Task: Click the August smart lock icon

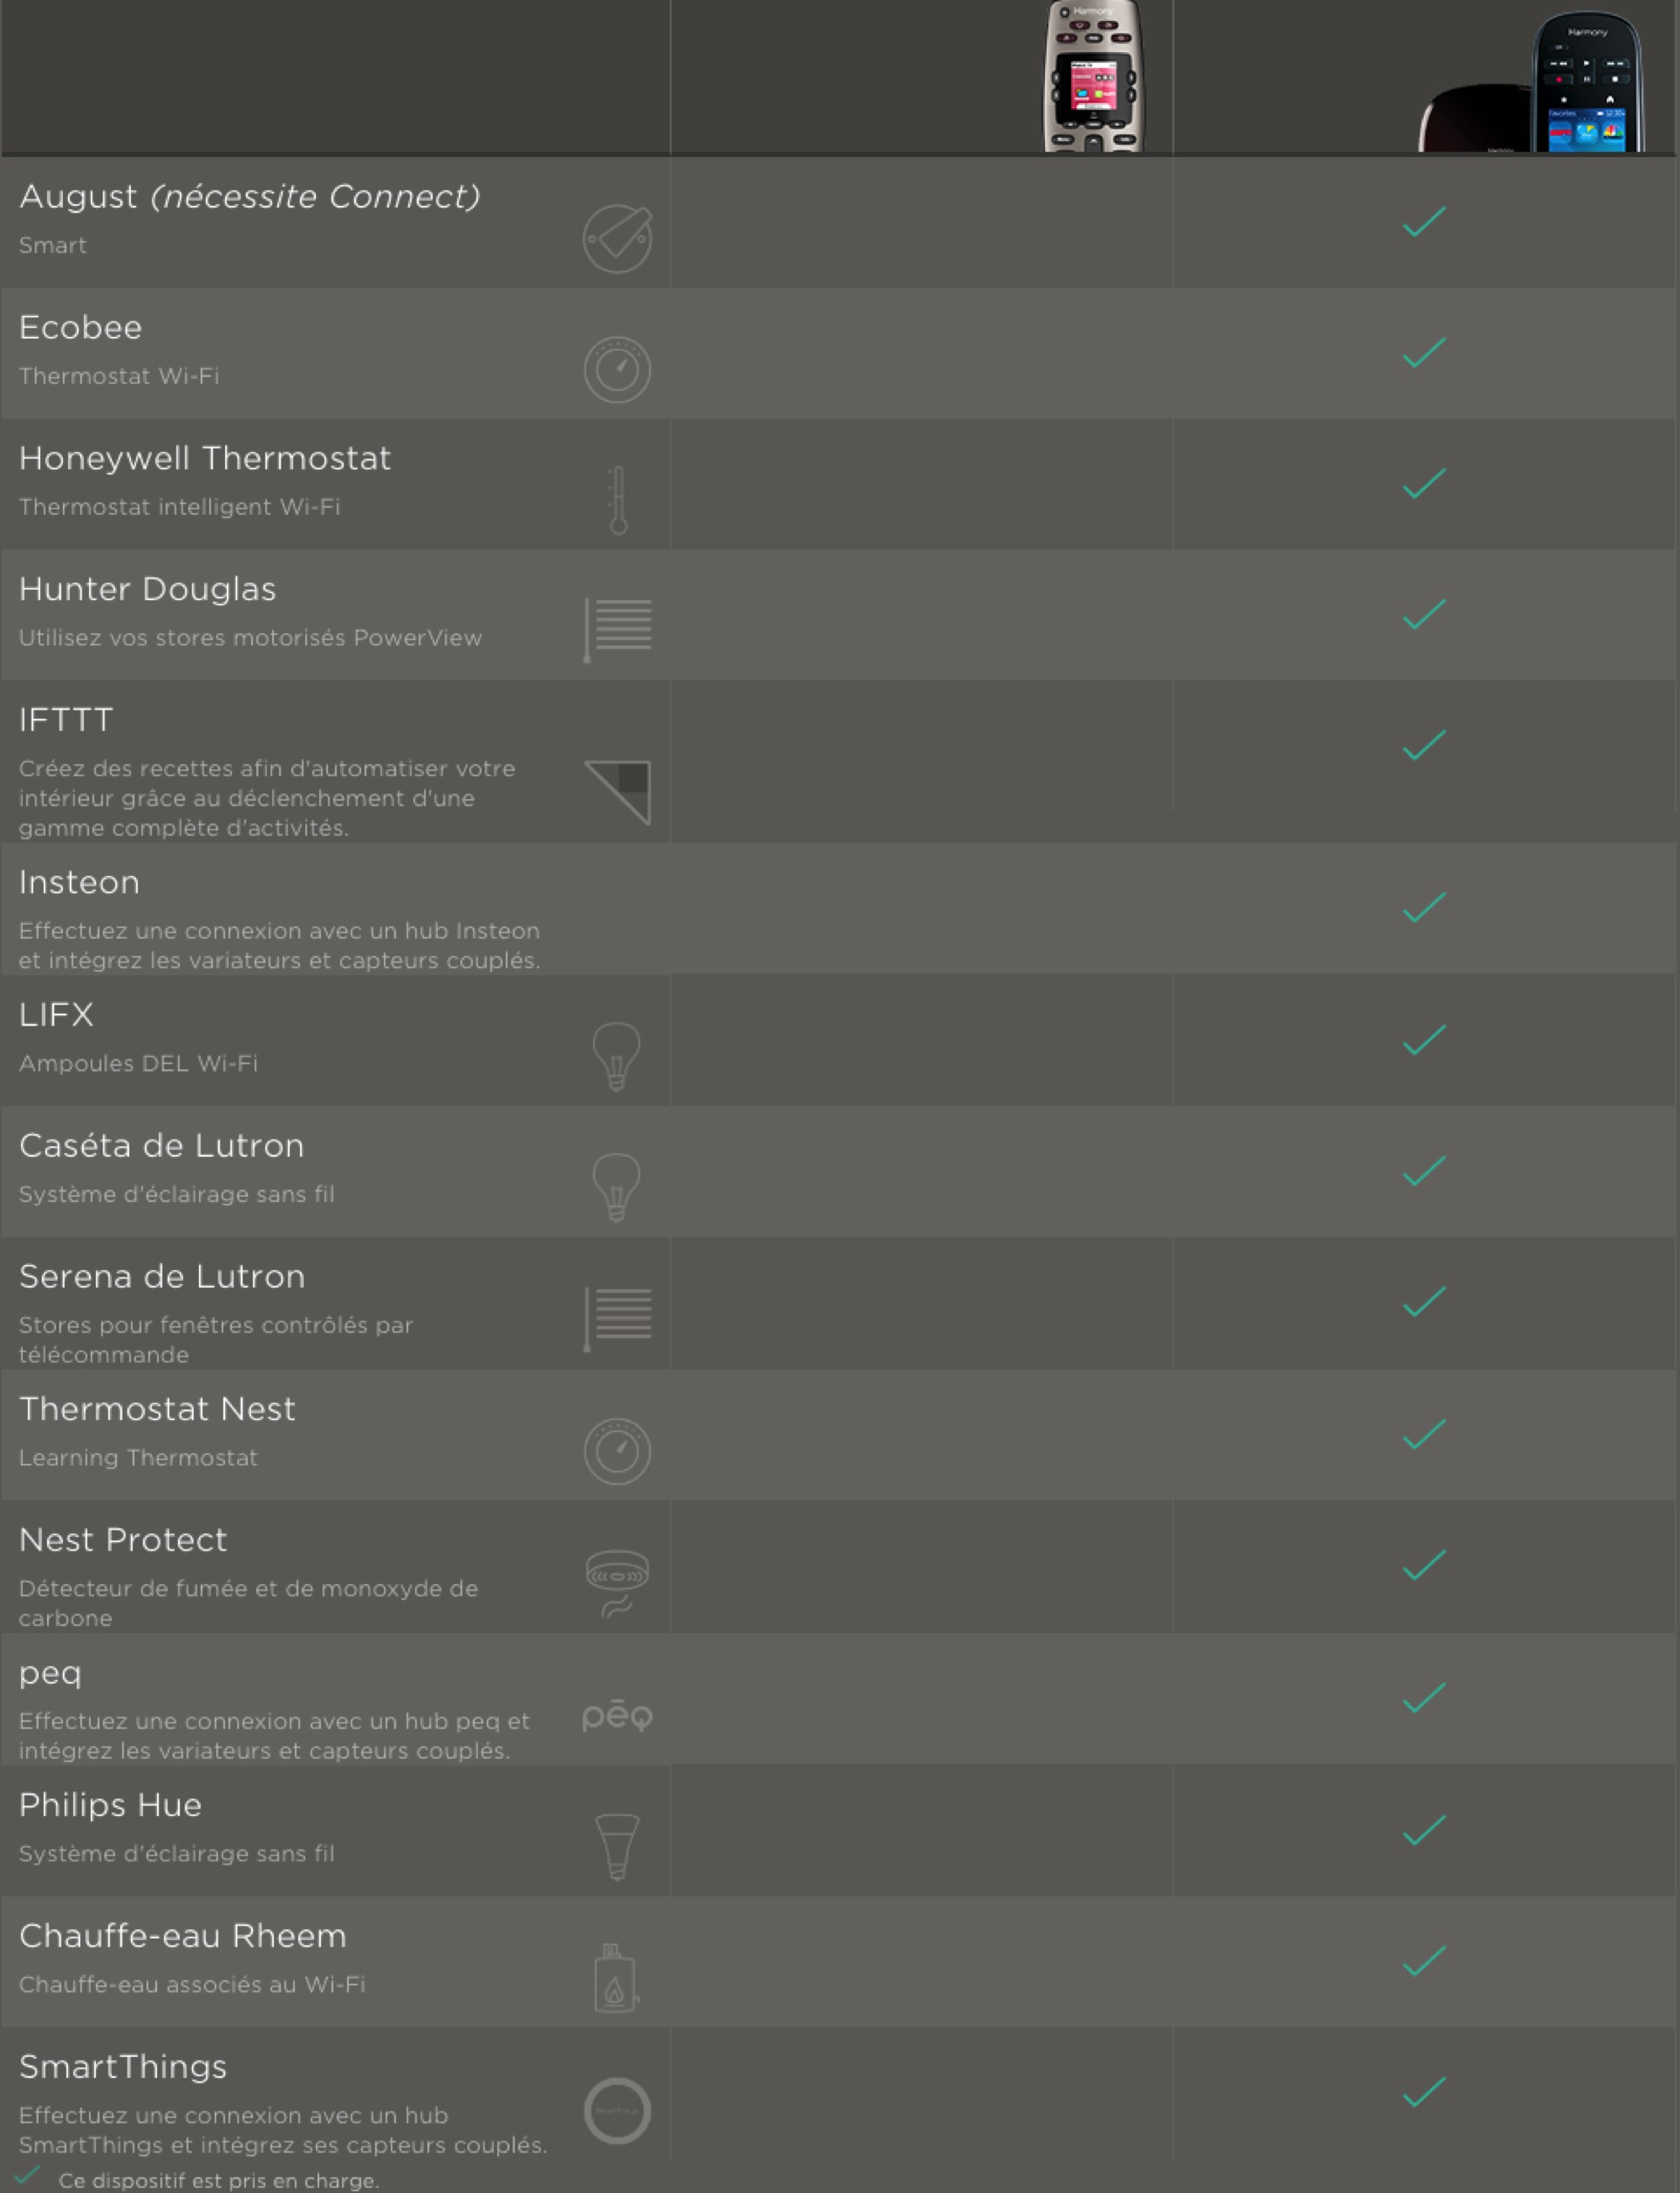Action: (617, 238)
